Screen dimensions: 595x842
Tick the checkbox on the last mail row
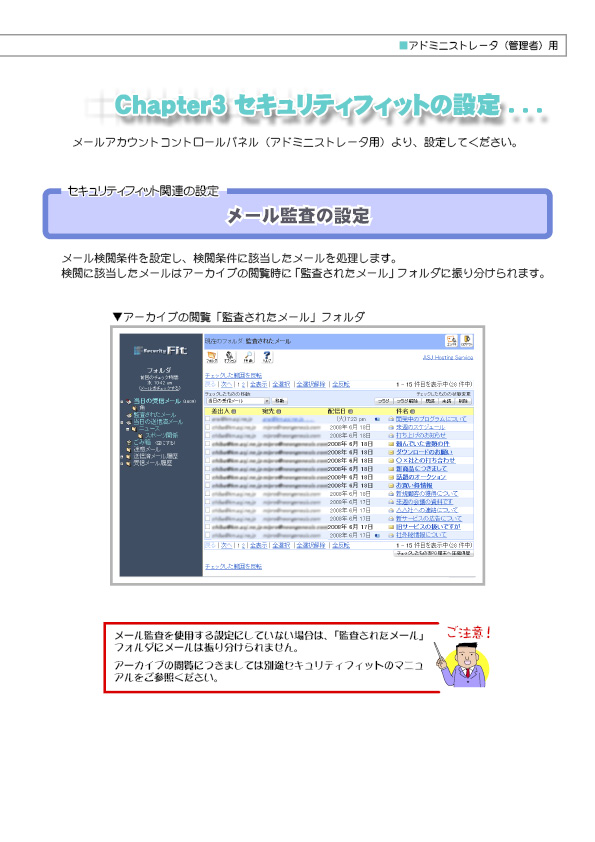pos(208,535)
